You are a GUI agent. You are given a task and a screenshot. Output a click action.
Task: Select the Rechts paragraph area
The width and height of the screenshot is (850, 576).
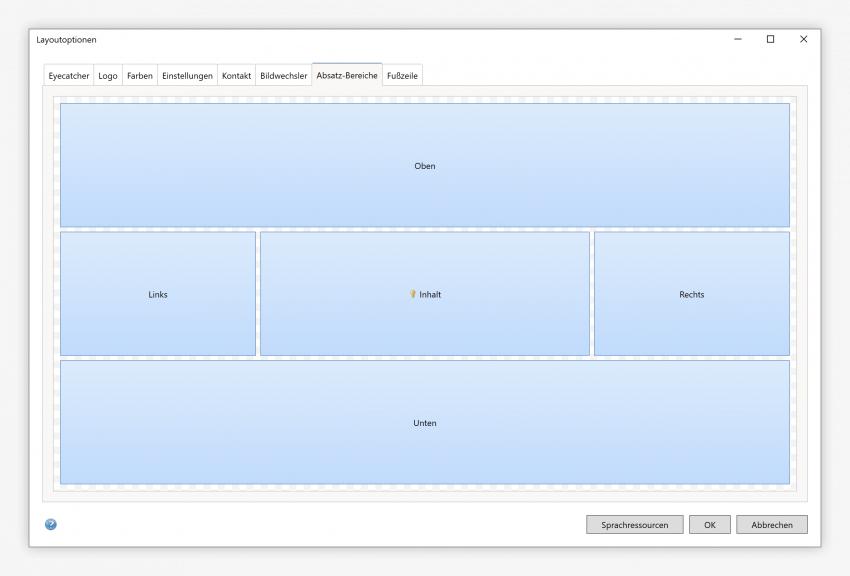691,294
